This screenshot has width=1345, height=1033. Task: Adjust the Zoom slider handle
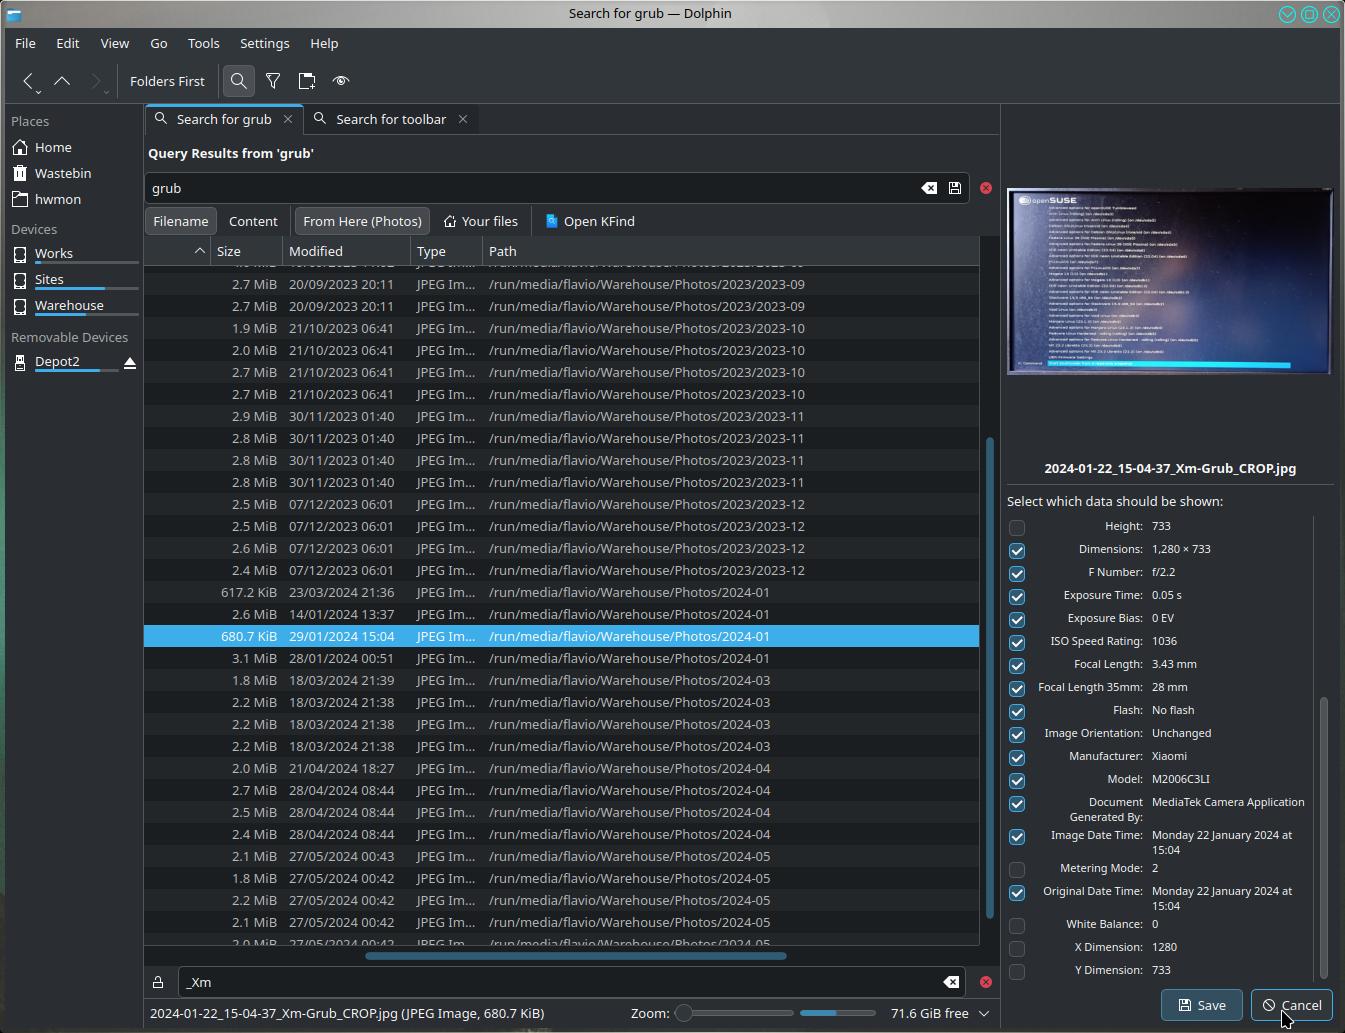point(684,1013)
